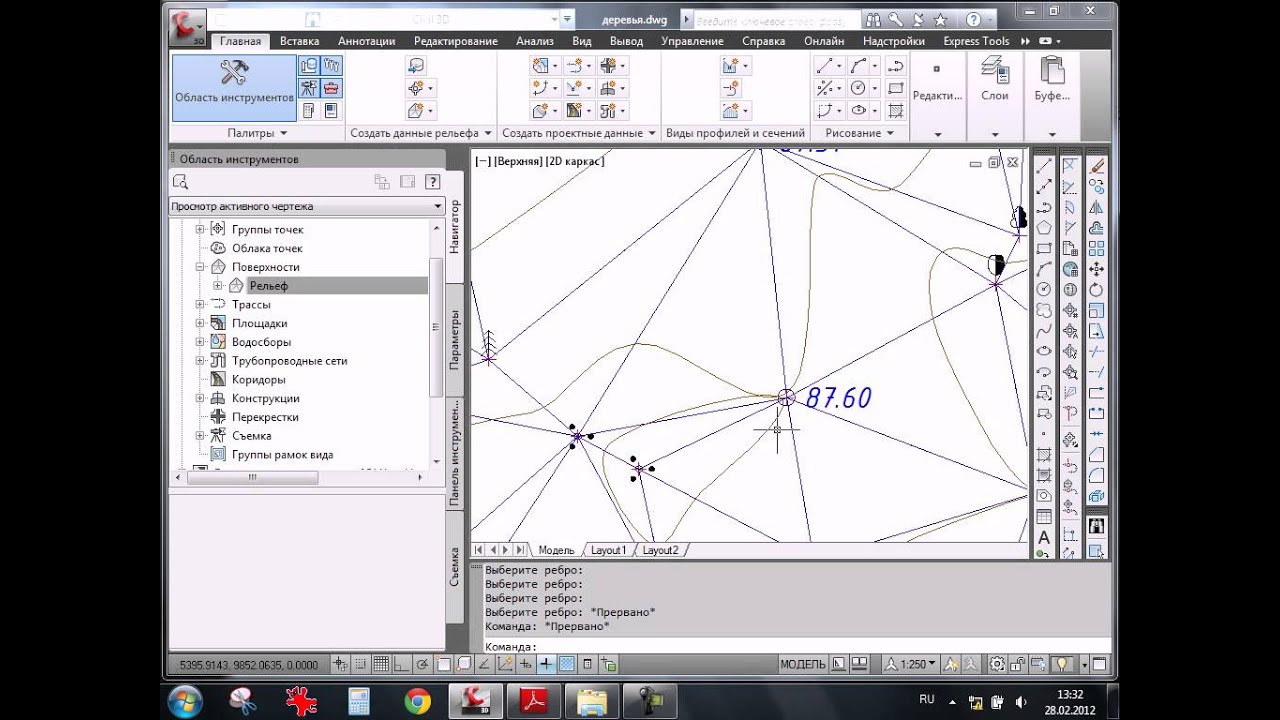Click the help question mark icon in title bar
The image size is (1280, 720).
(x=973, y=19)
